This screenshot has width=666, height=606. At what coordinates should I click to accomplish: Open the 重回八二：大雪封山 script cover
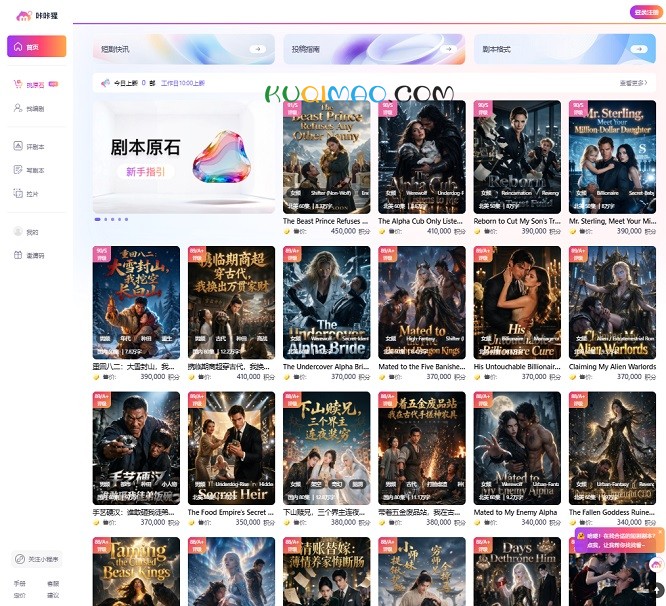136,303
